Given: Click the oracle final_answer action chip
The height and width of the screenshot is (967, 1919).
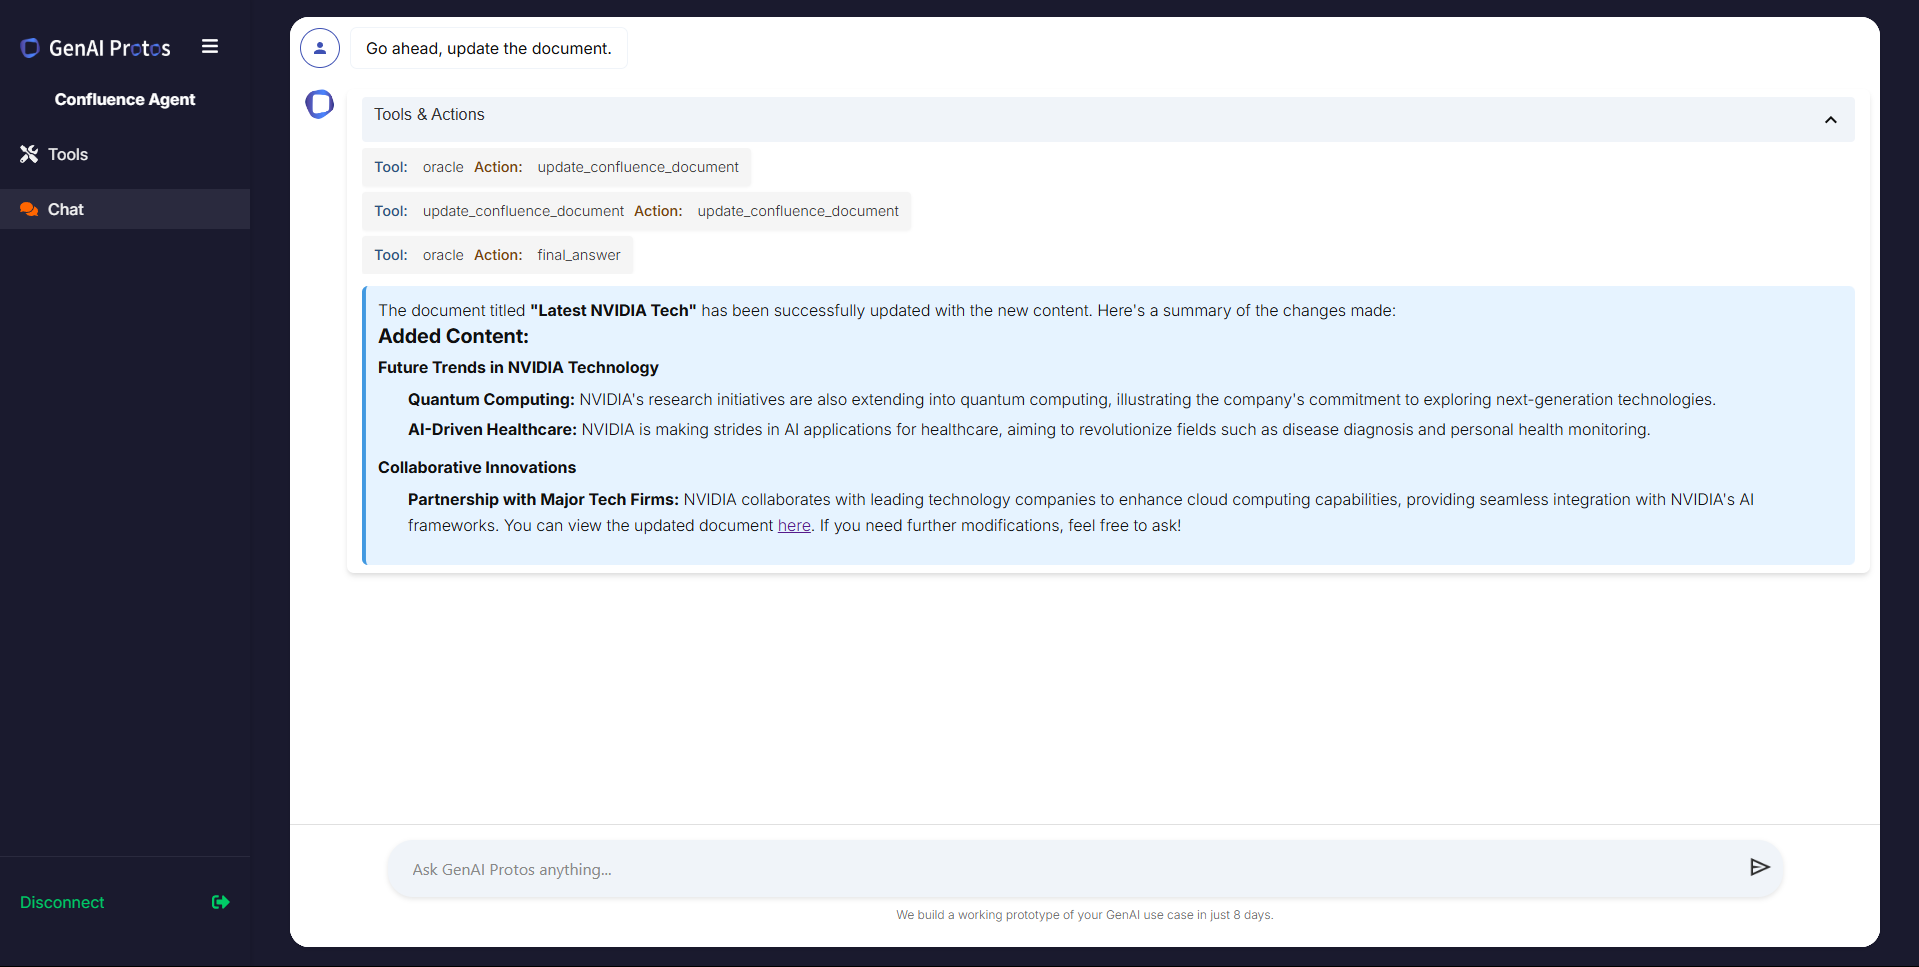Looking at the screenshot, I should tap(497, 255).
